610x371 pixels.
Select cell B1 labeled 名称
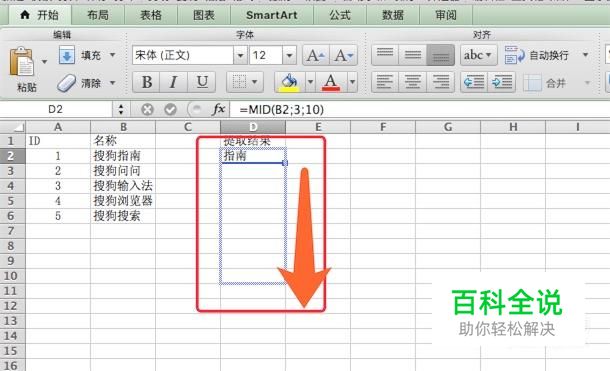(123, 141)
